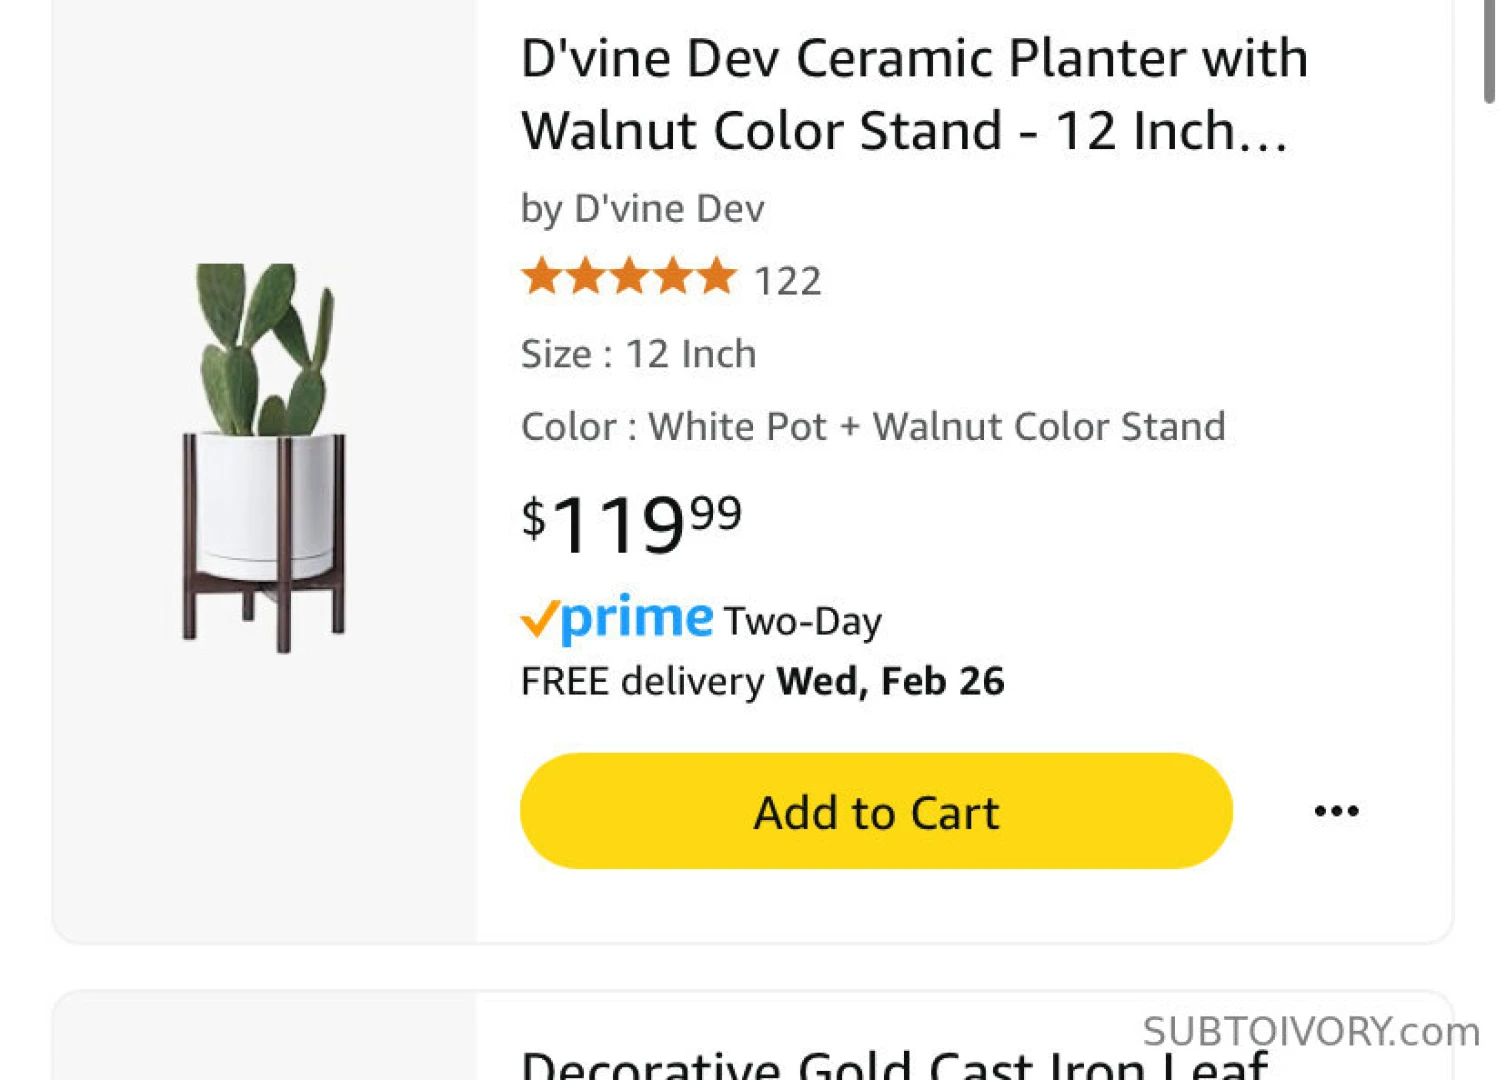The width and height of the screenshot is (1506, 1080).
Task: Click the orange Prime checkmark icon
Action: click(537, 620)
